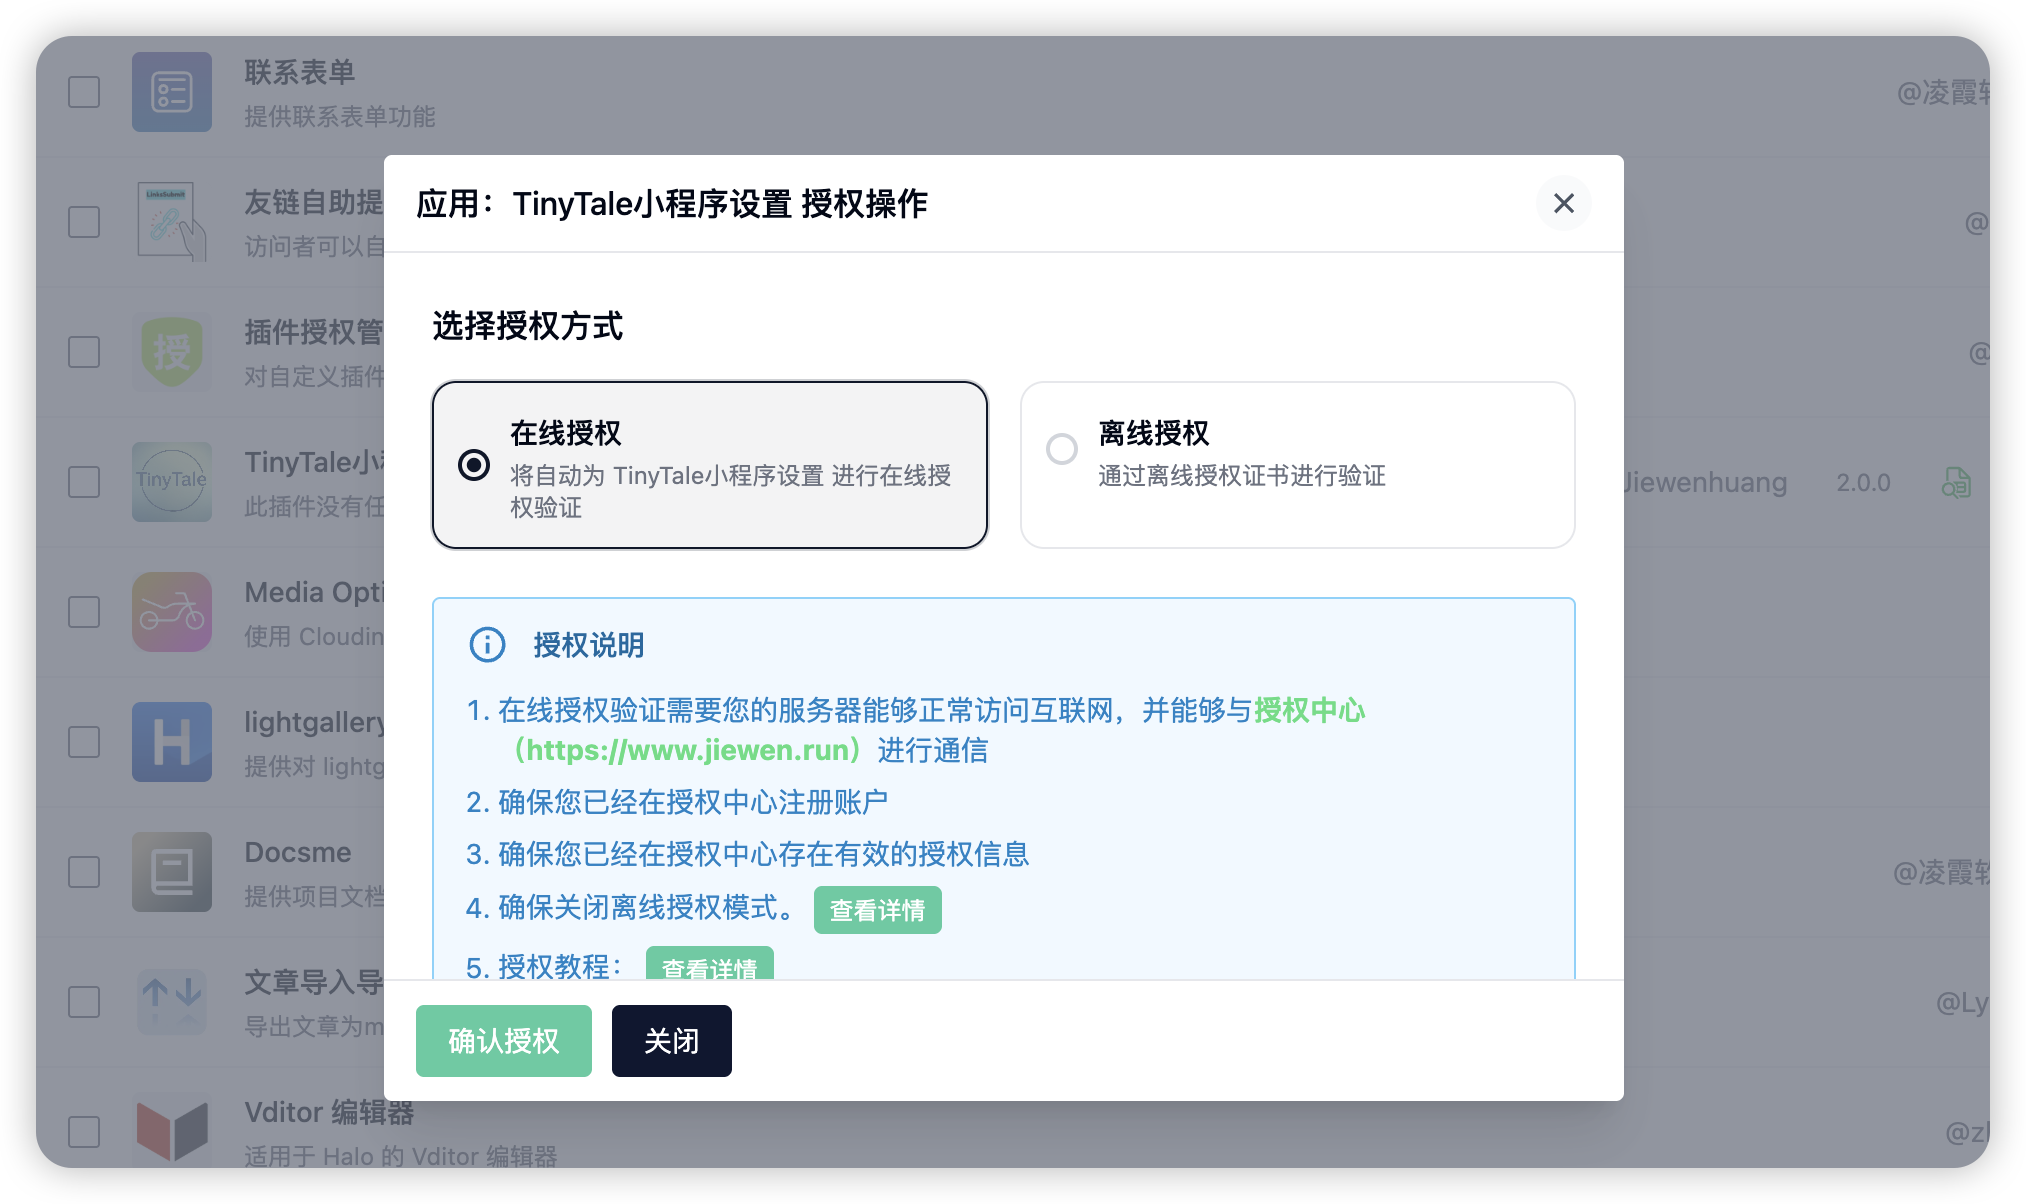Click the info icon next to 授权说明
This screenshot has width=2026, height=1204.
(x=488, y=645)
